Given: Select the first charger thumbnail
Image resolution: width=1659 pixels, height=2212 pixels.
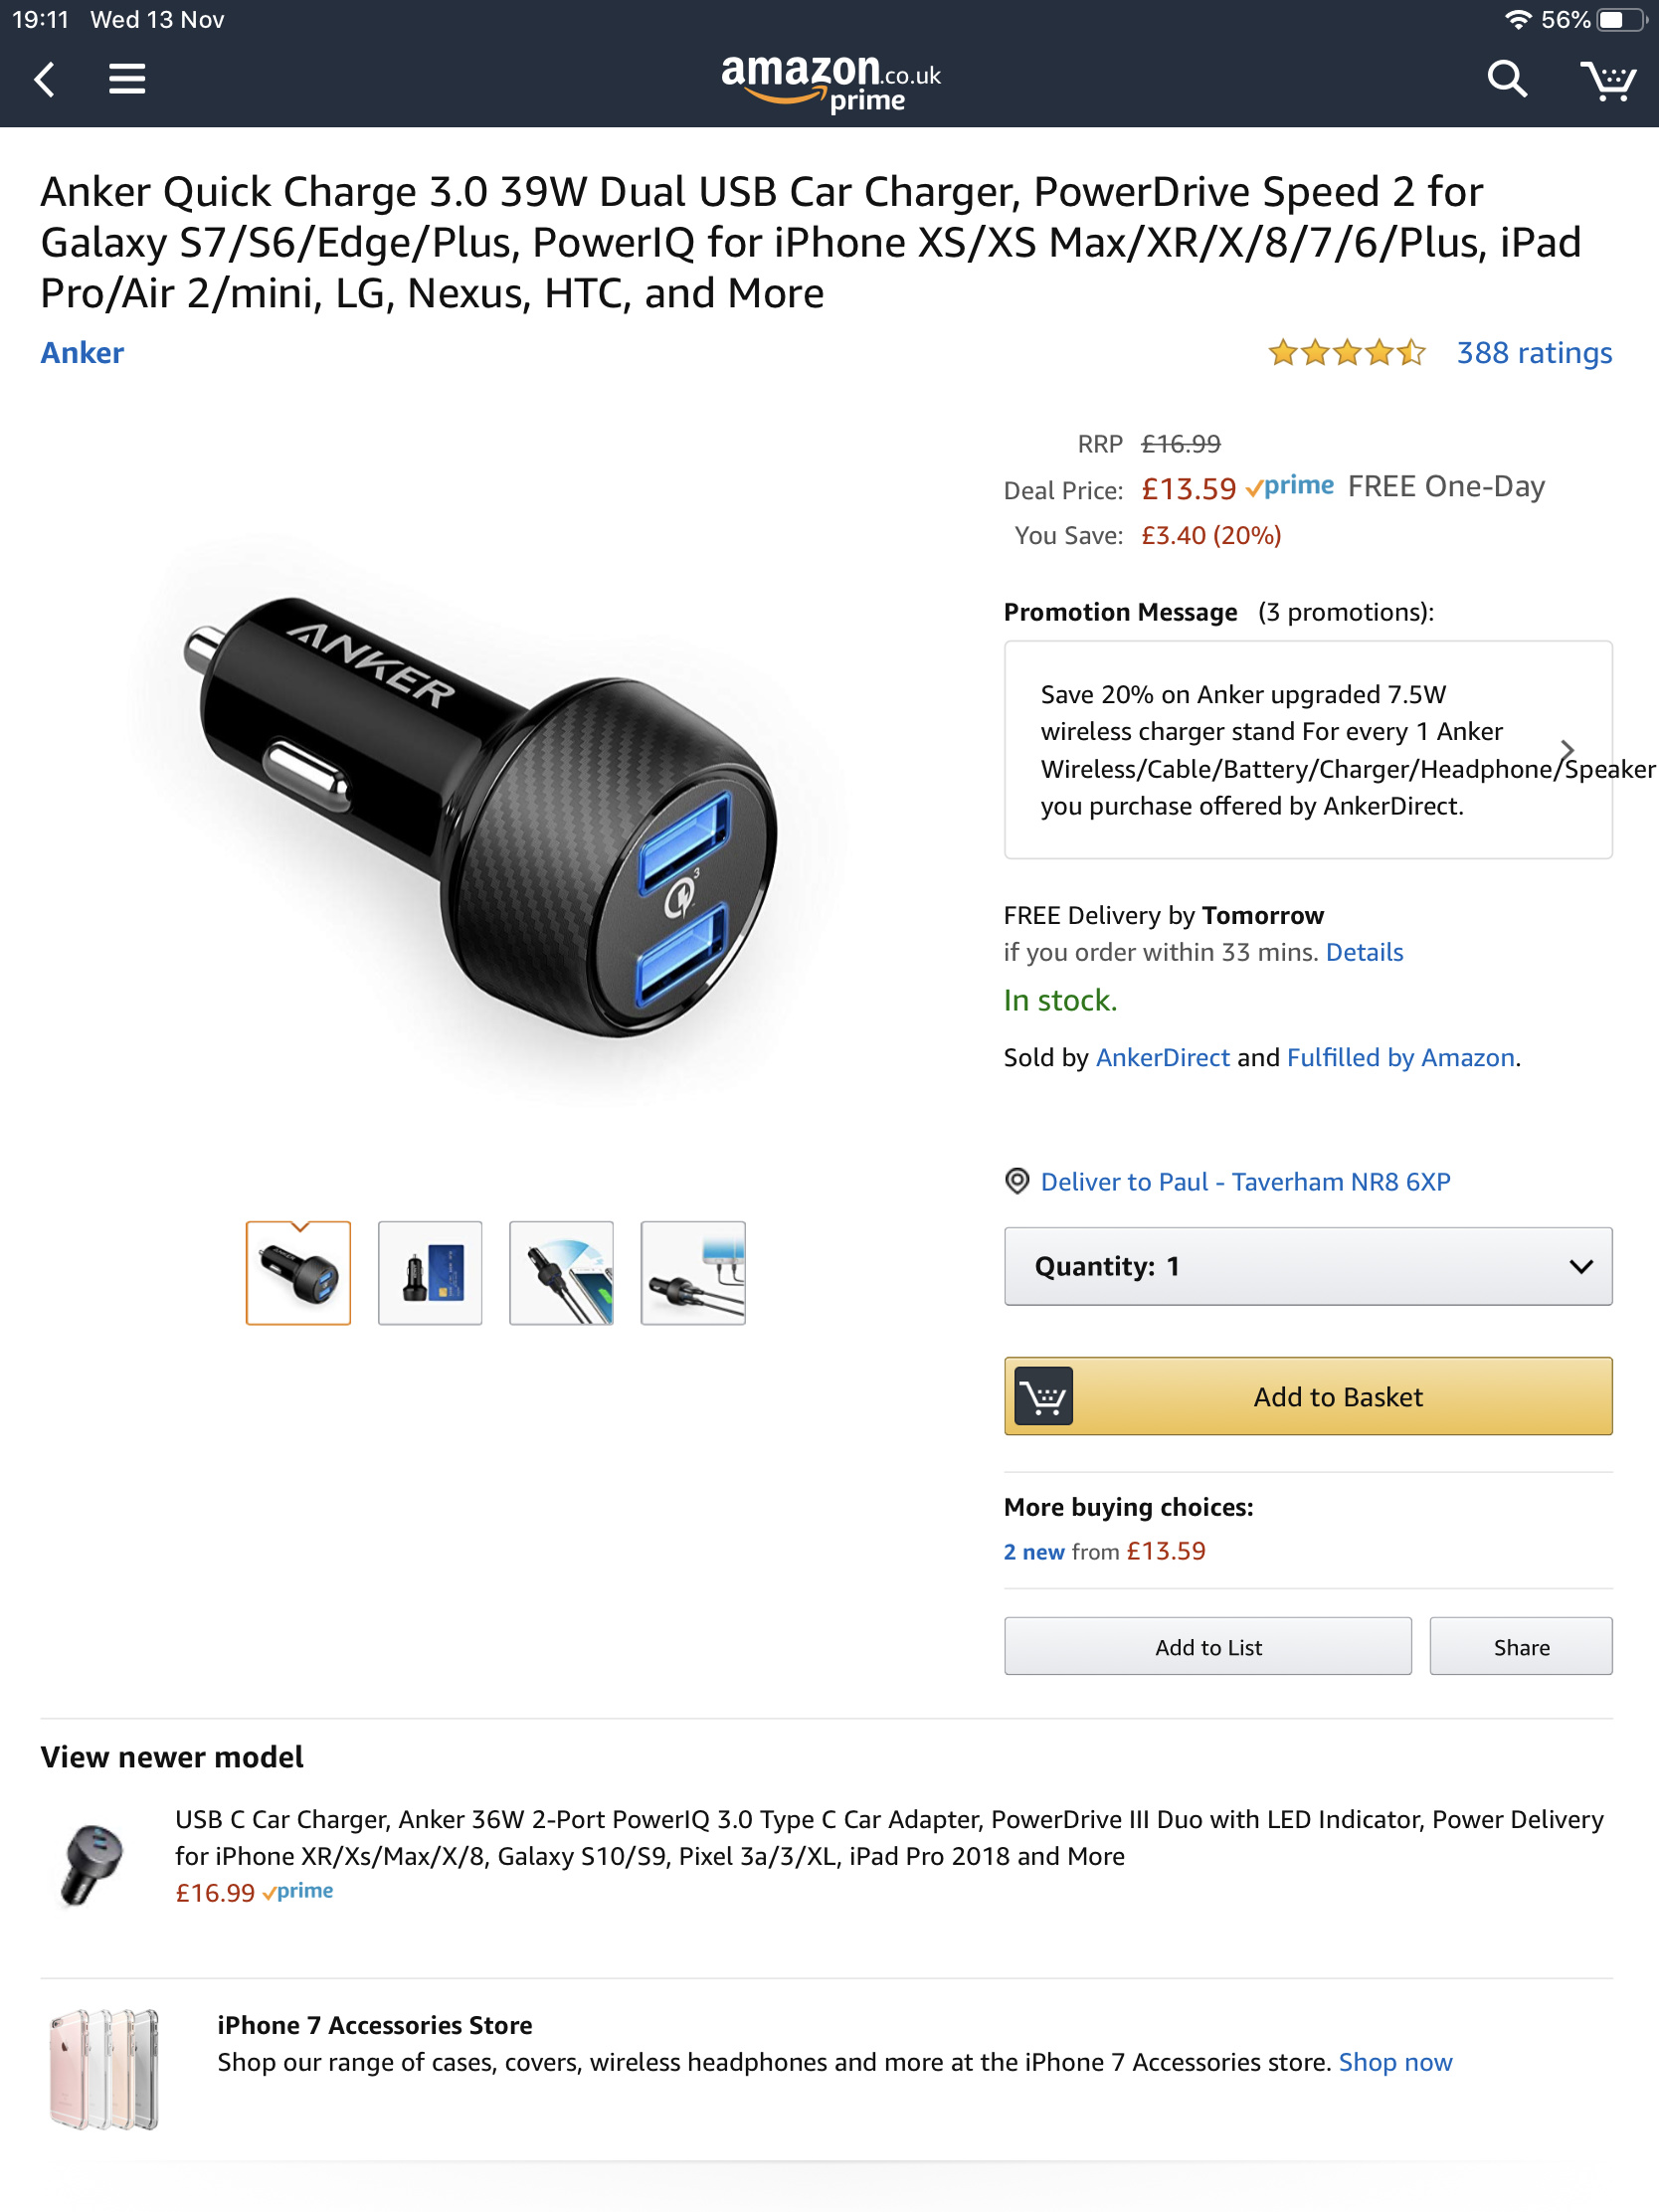Looking at the screenshot, I should (298, 1273).
